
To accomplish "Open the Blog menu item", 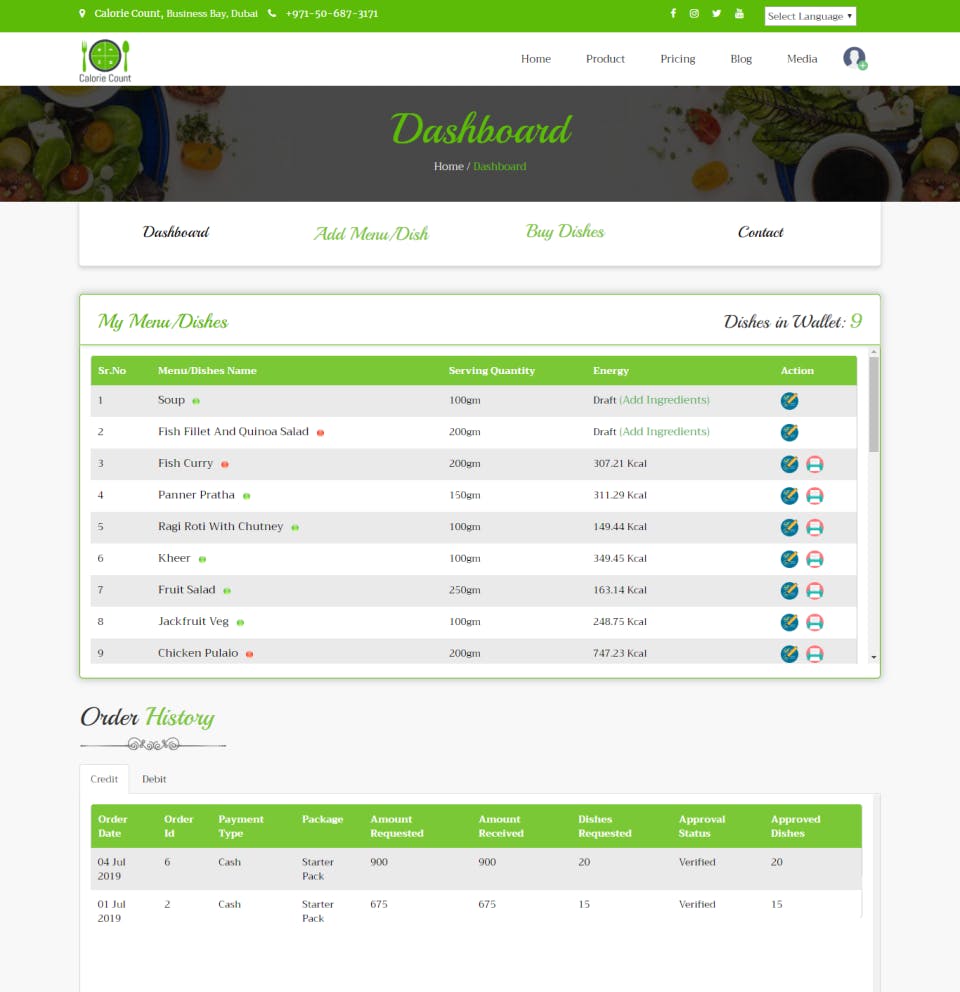I will point(741,58).
